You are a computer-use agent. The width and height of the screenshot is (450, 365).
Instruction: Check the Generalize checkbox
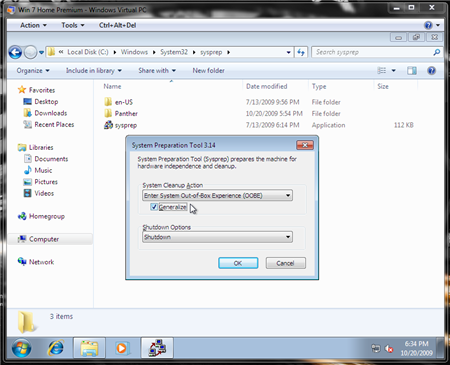[154, 207]
